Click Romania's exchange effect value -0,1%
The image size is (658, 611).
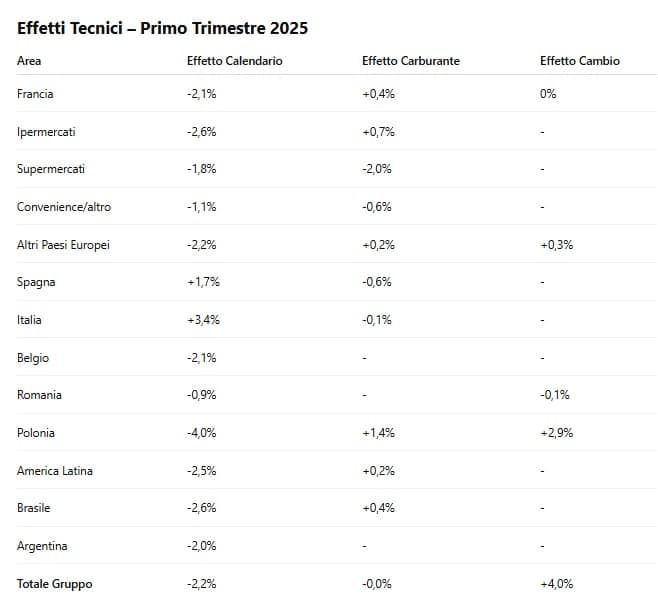point(554,395)
